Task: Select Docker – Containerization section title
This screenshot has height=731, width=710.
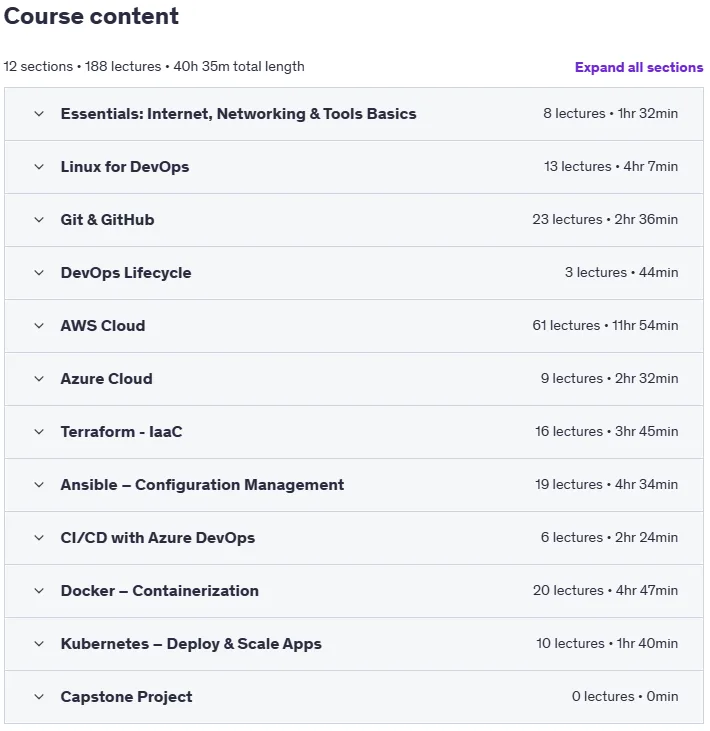Action: [x=159, y=591]
